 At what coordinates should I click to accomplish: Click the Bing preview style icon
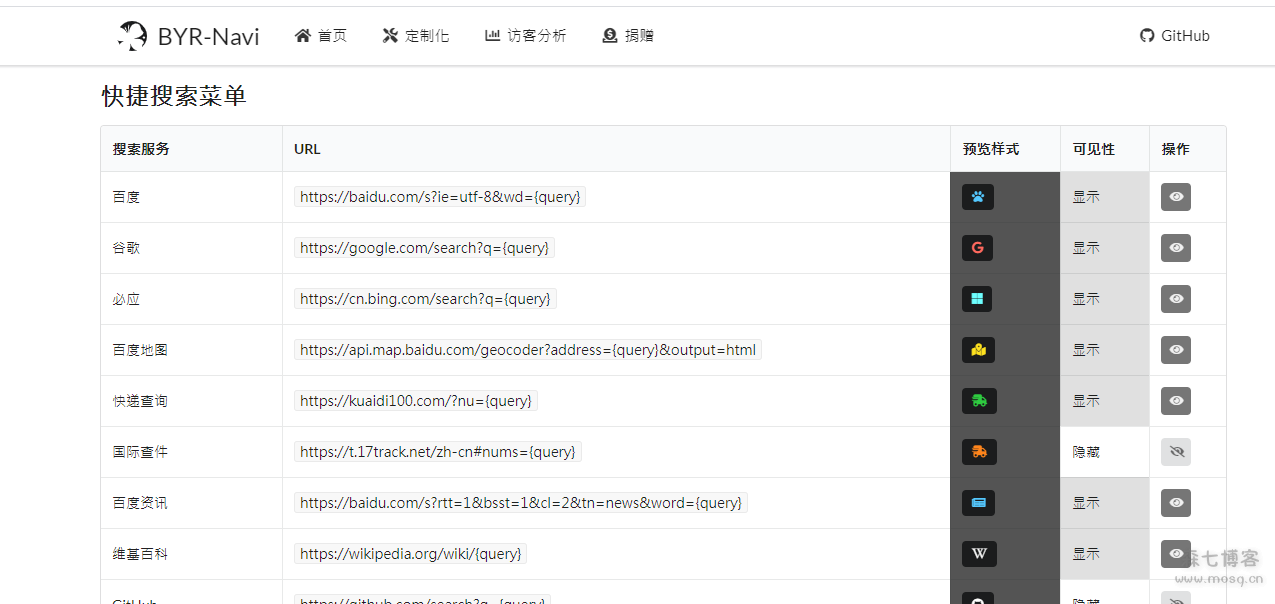click(978, 298)
